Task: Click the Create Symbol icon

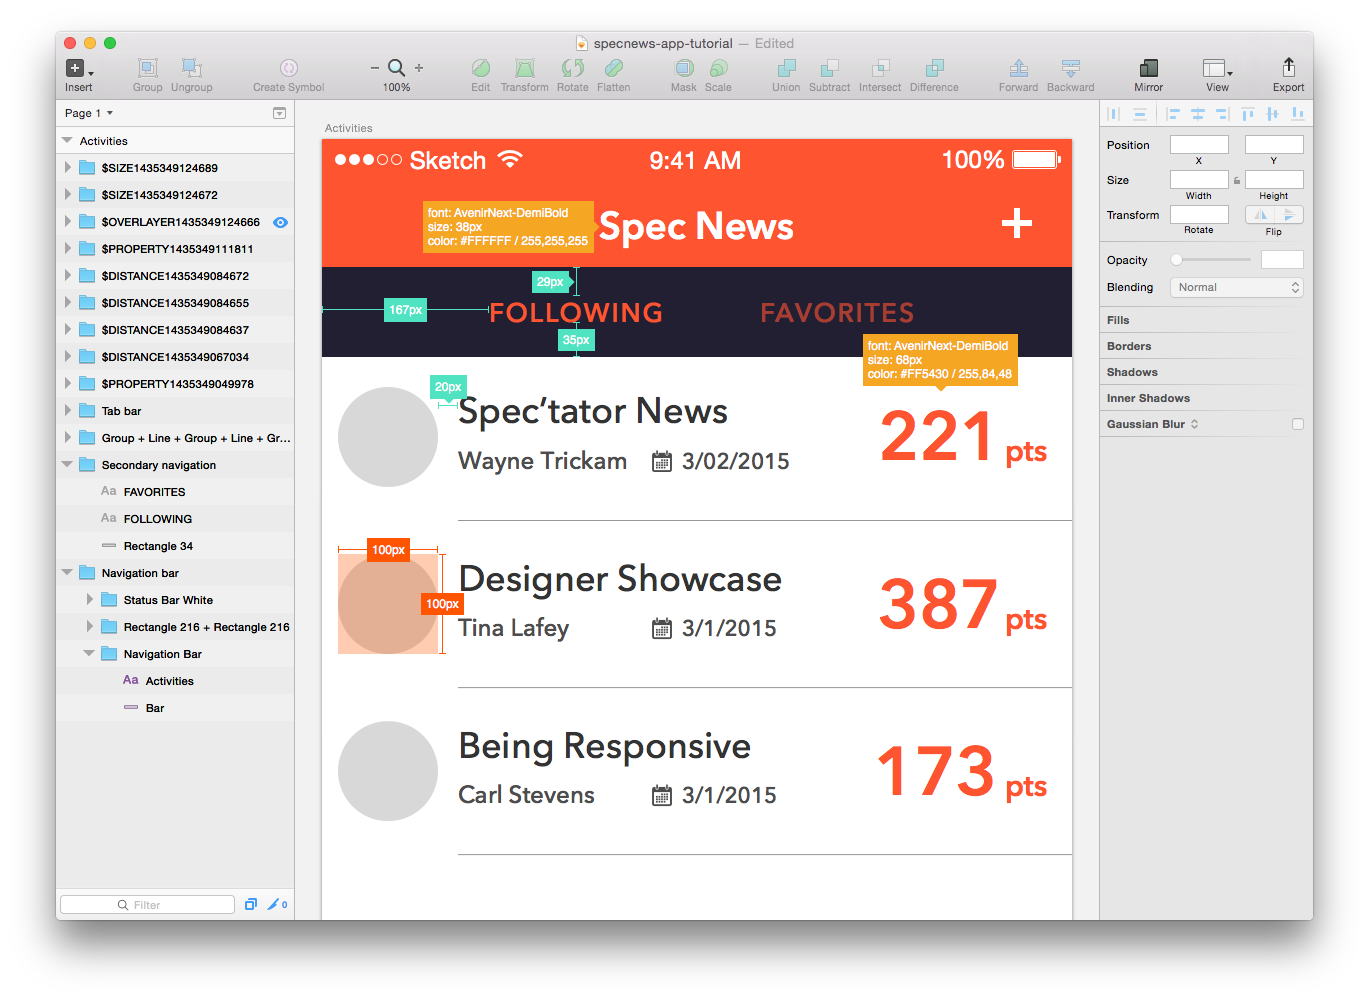Action: pos(288,68)
